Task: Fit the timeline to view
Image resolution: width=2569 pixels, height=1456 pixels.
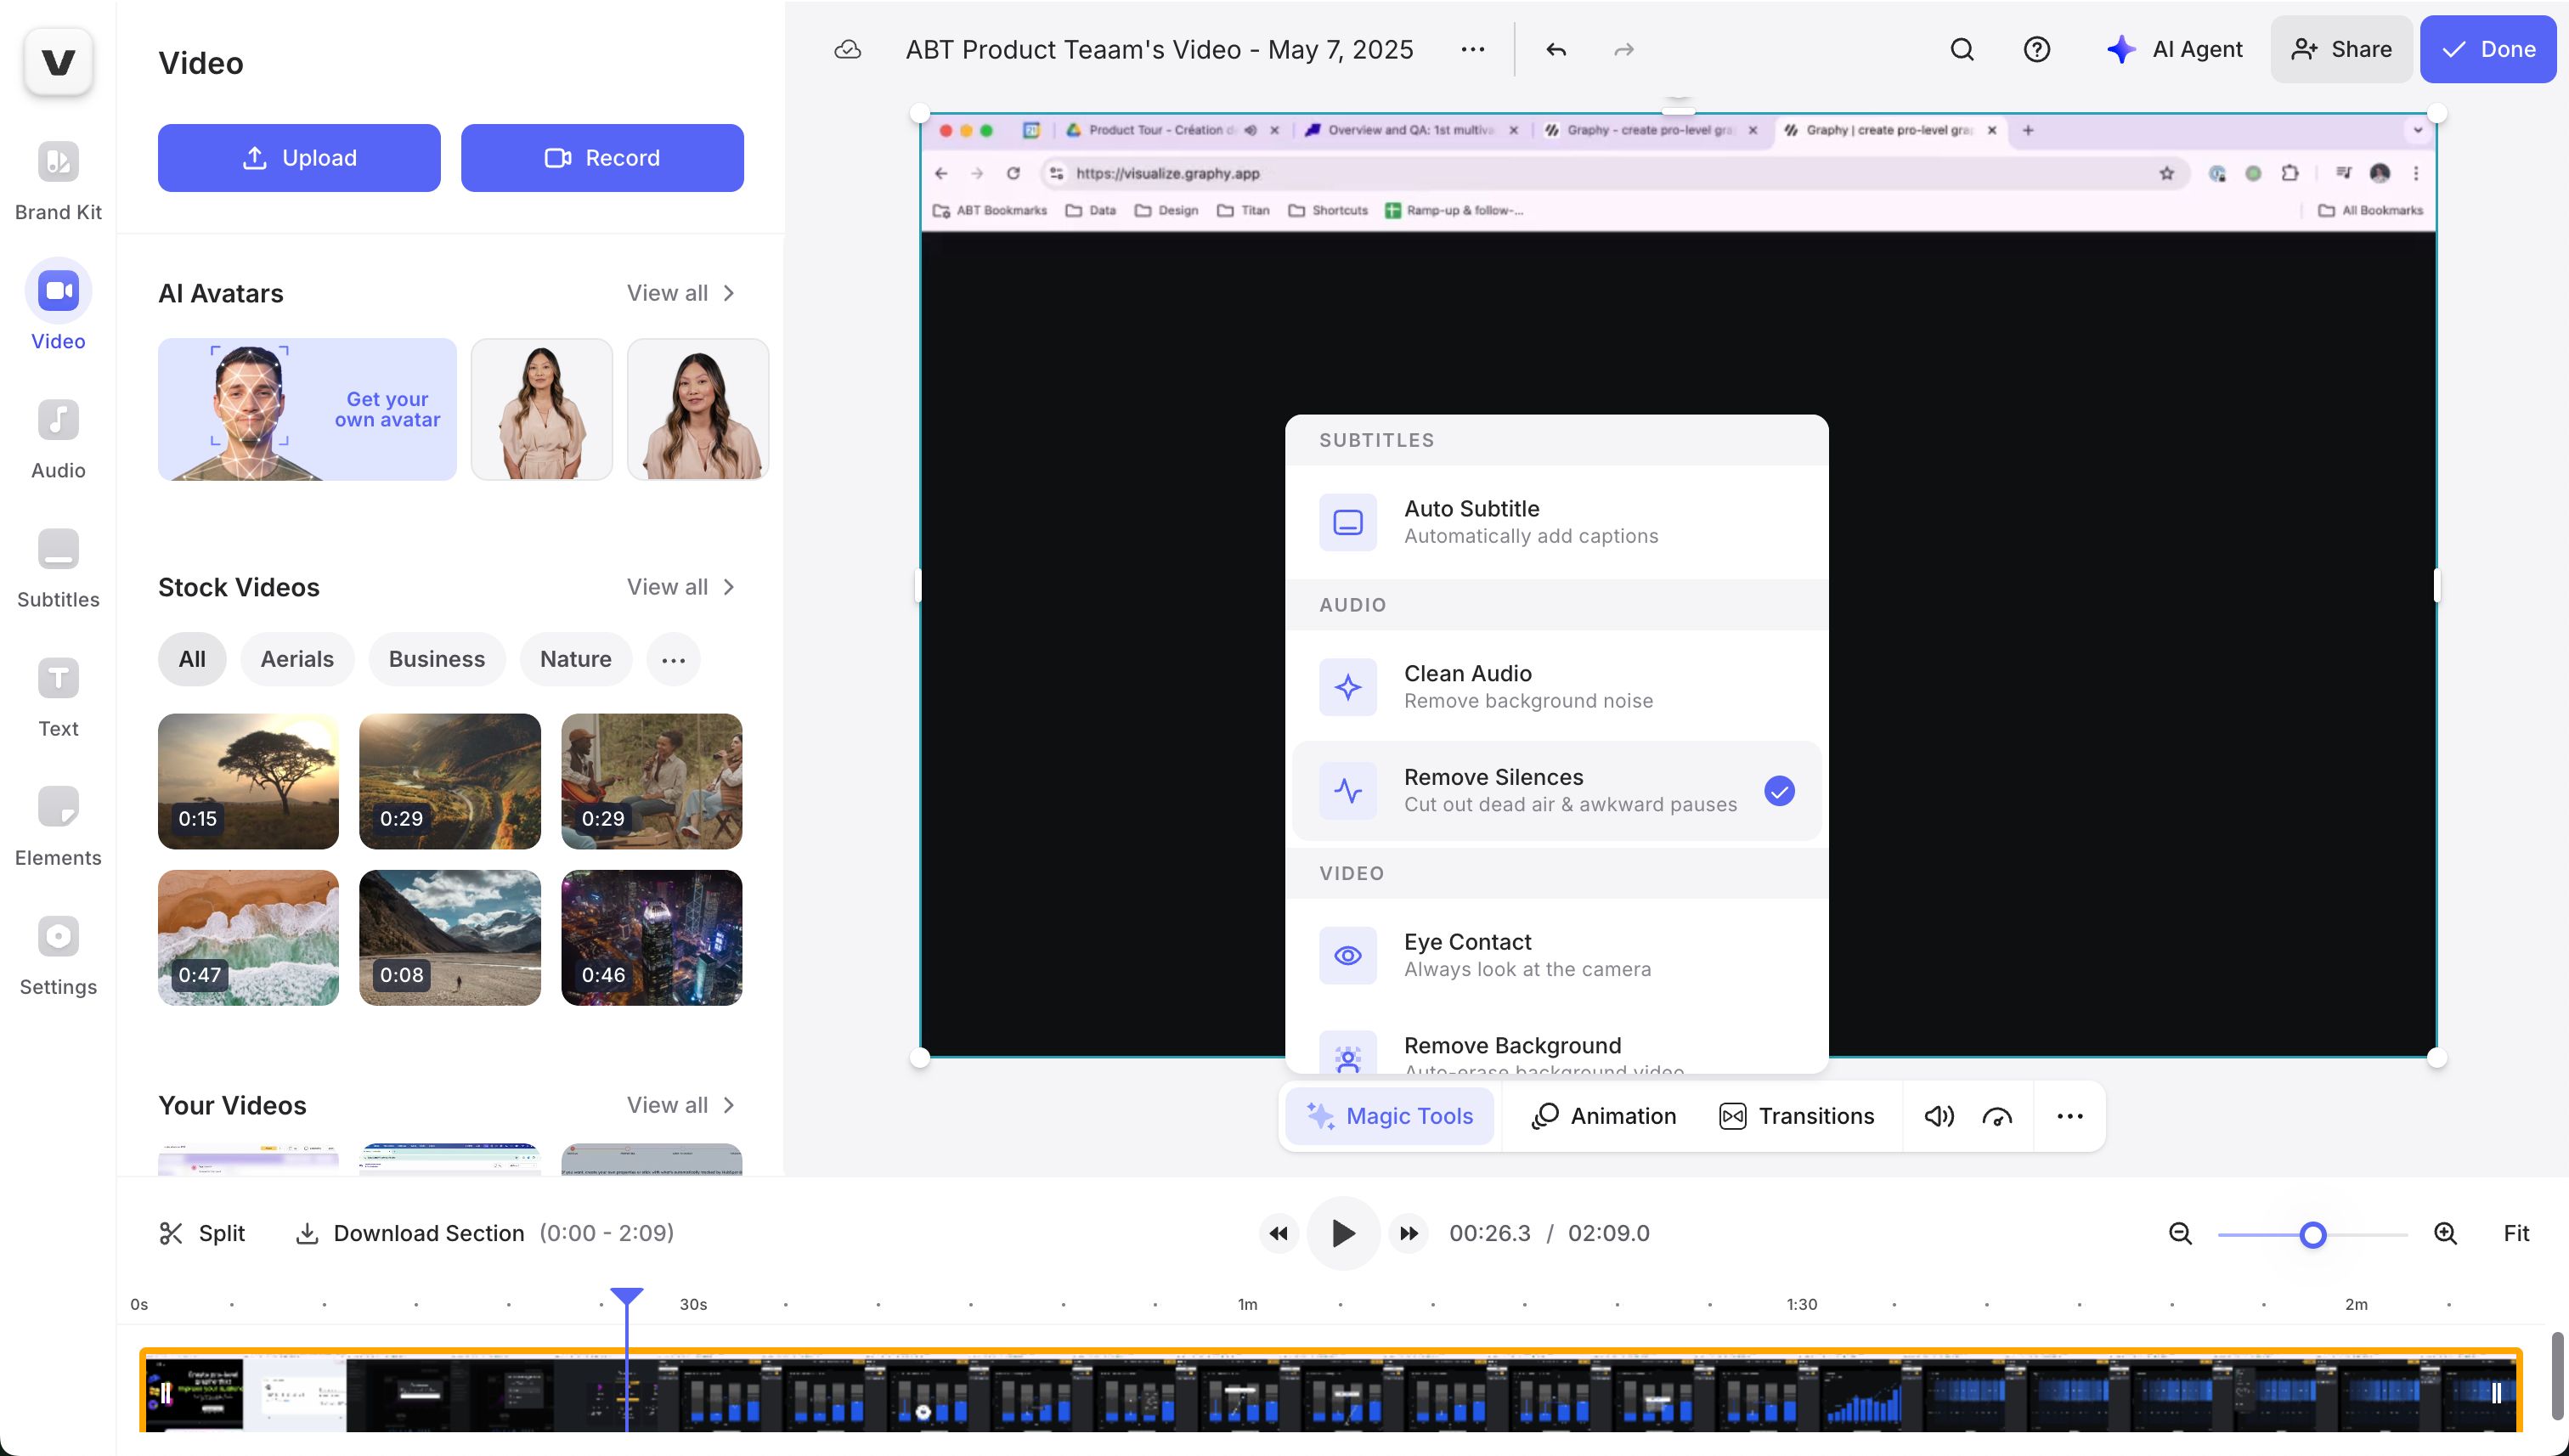Action: pos(2516,1233)
